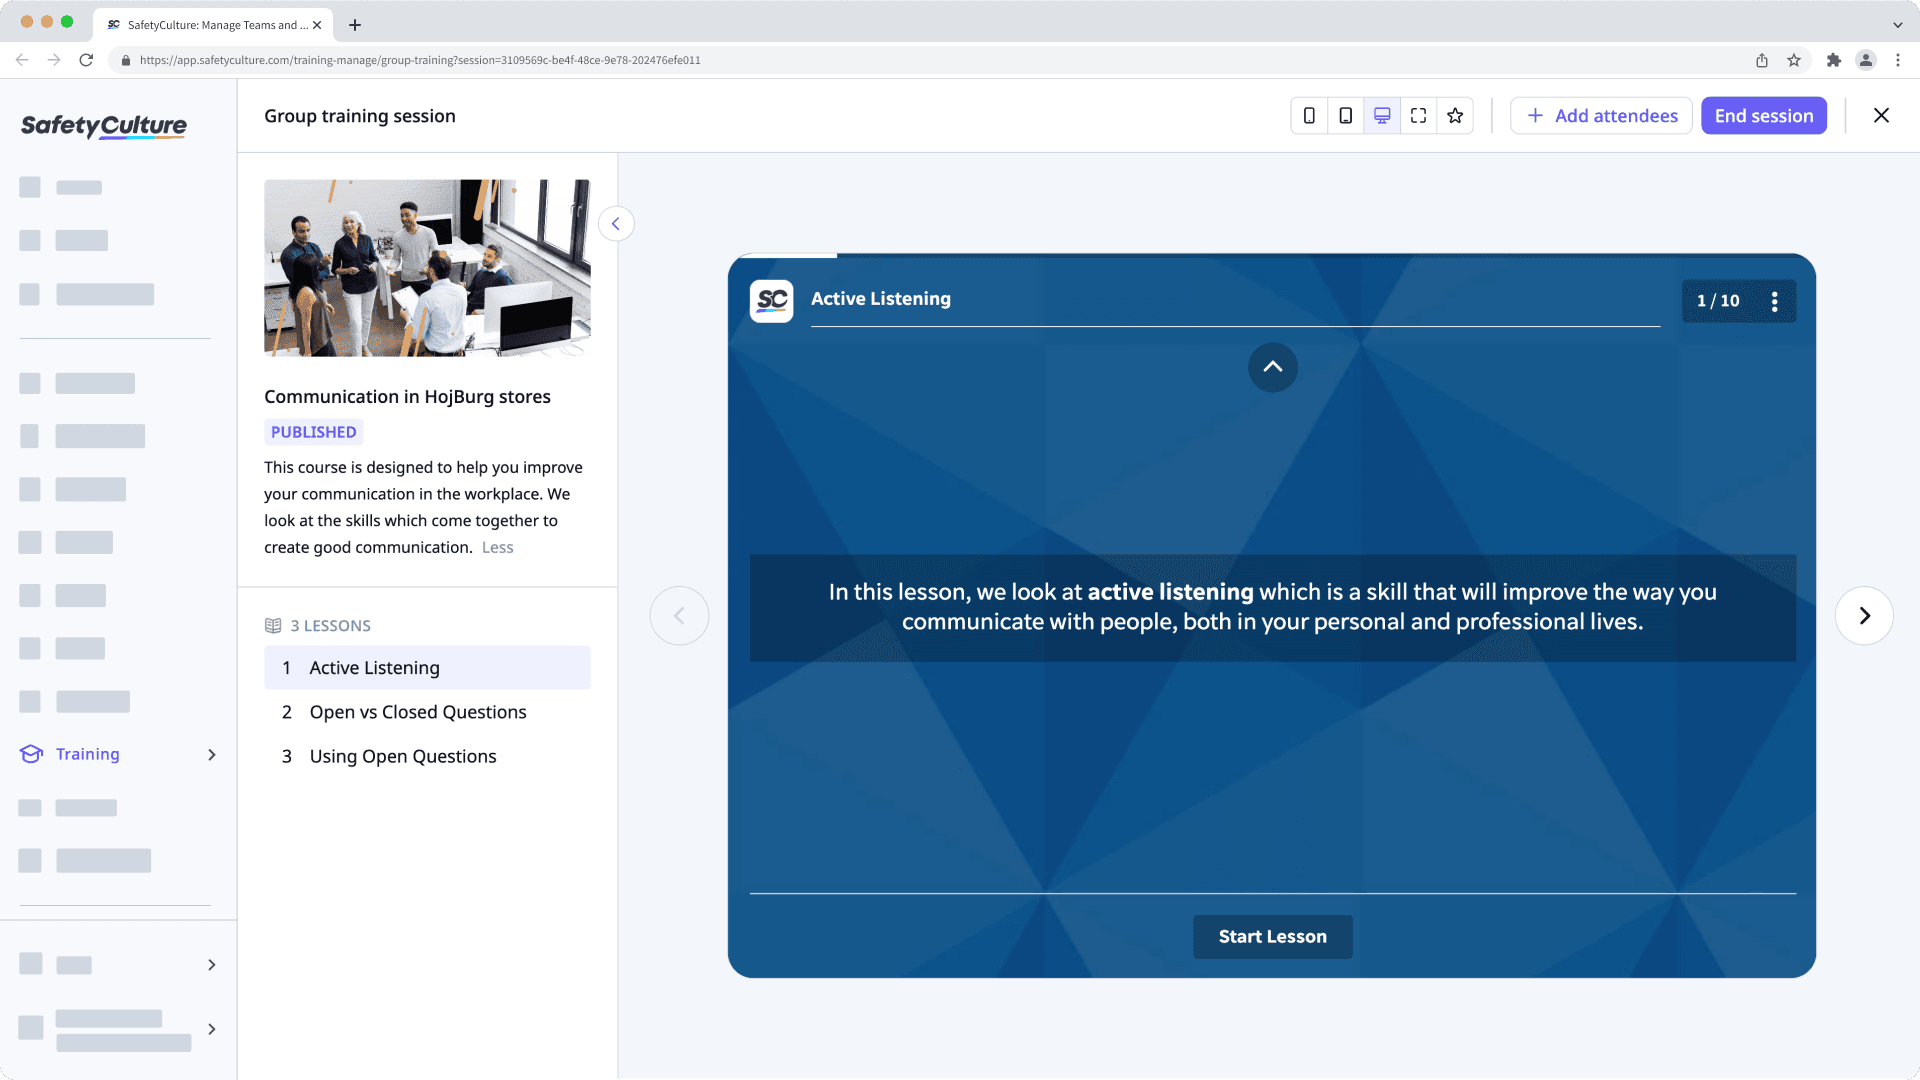Select lesson 2 Open vs Closed Questions

coord(418,711)
